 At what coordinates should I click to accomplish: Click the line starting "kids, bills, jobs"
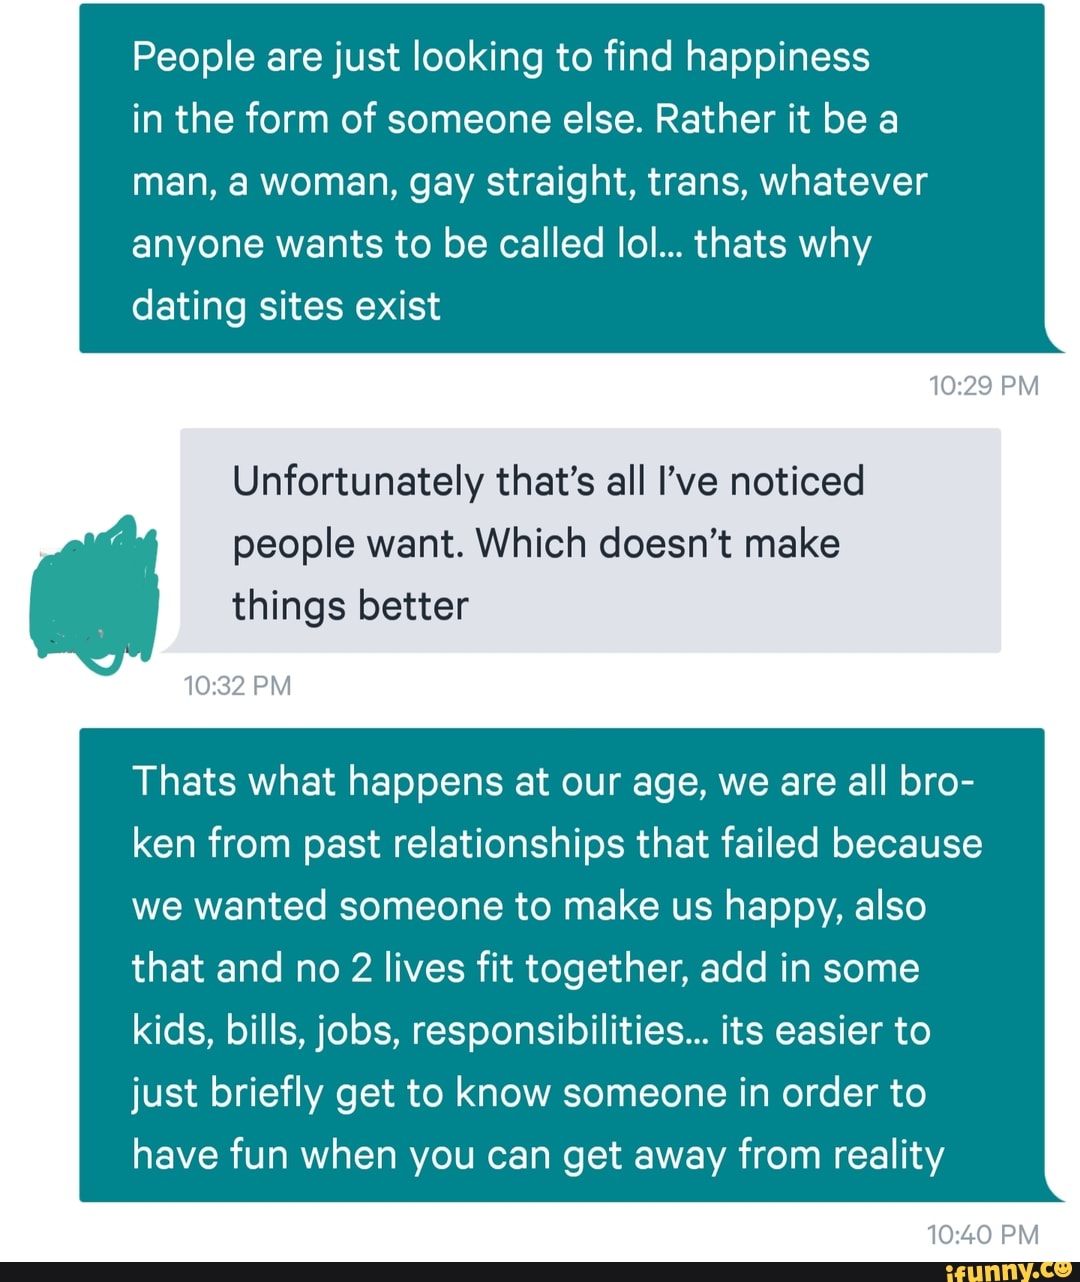(x=530, y=1030)
